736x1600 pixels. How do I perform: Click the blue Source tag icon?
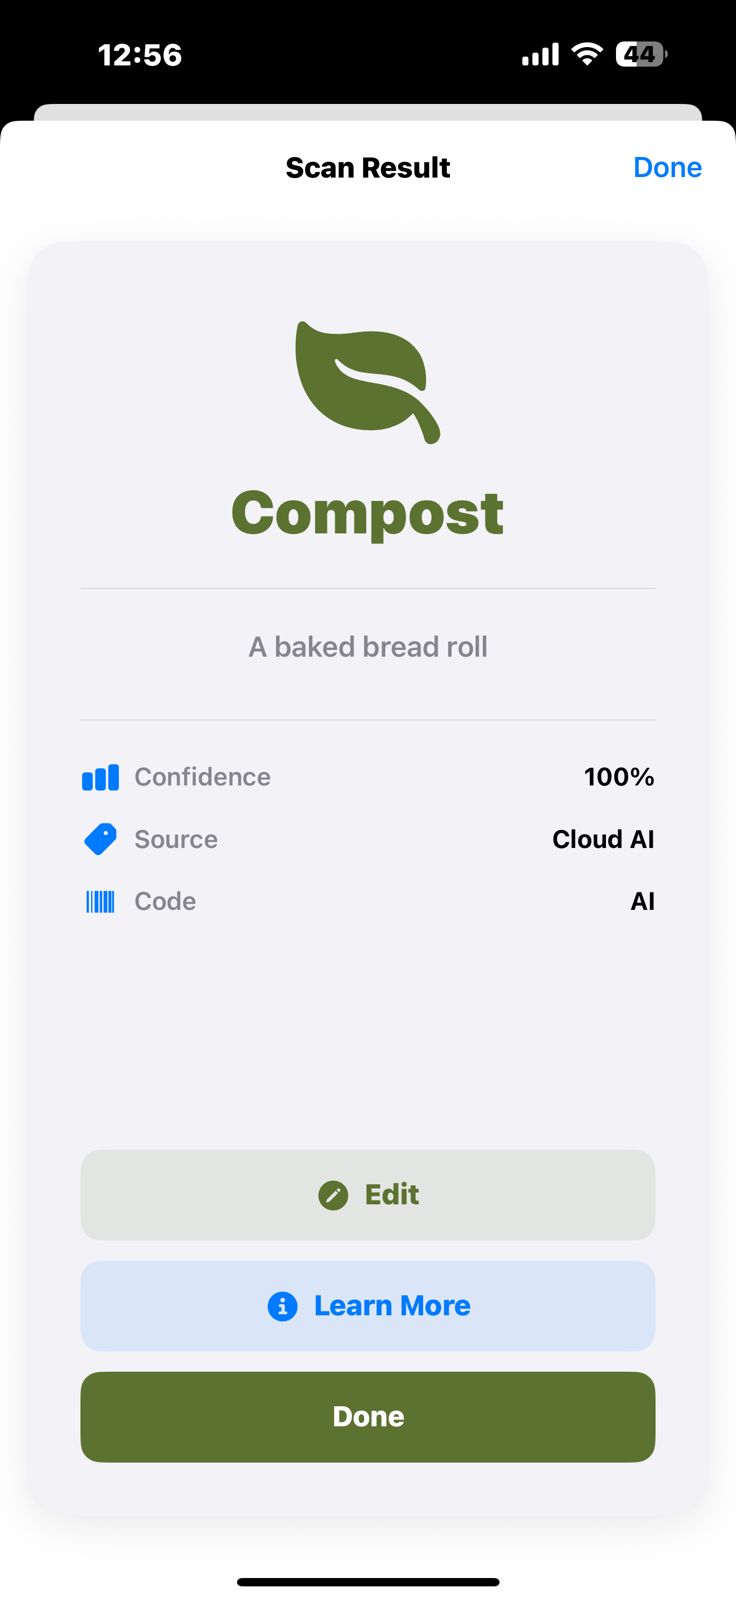coord(100,839)
